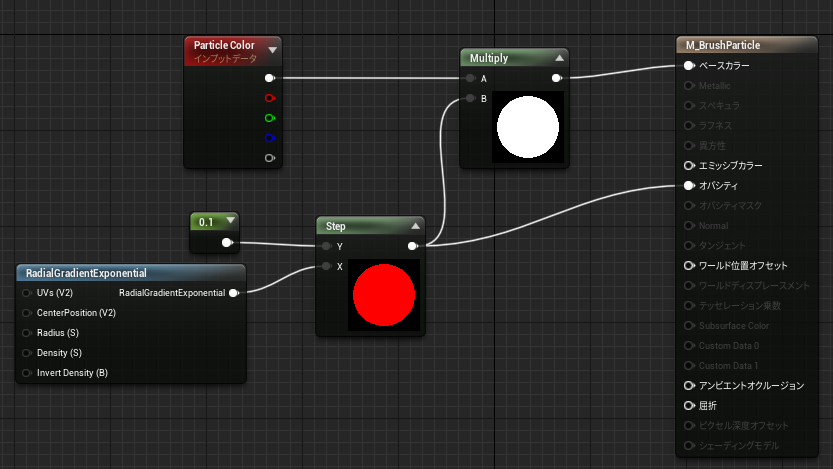Click the UVs (V2) input pin
The height and width of the screenshot is (469, 833).
pos(27,293)
